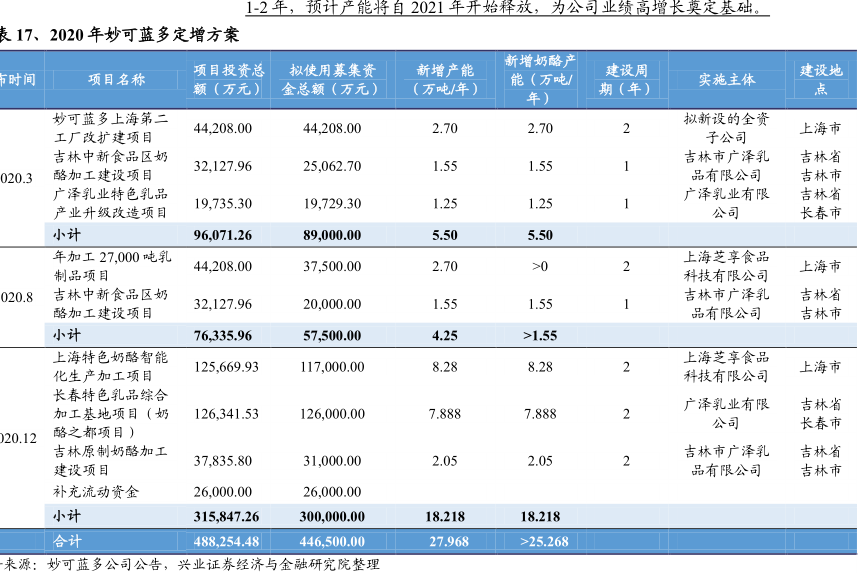This screenshot has width=867, height=581.
Task: Click the new capacity value "1.25"
Action: (445, 203)
